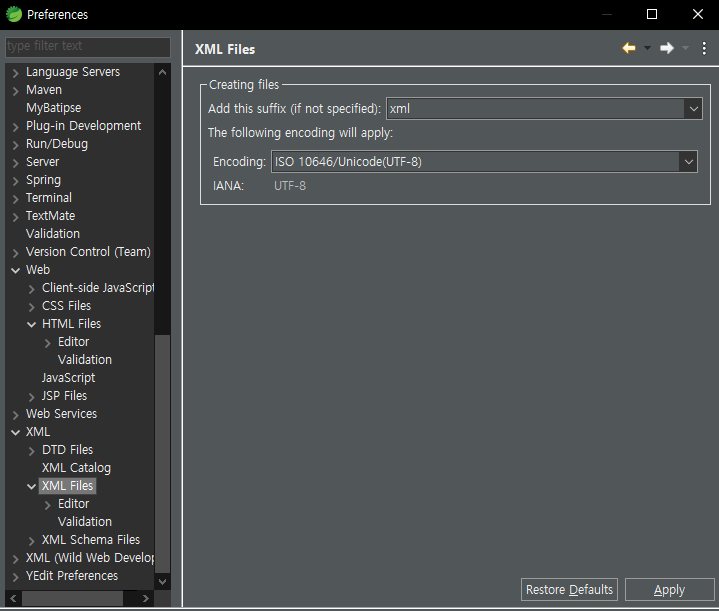The width and height of the screenshot is (719, 611).
Task: Click the back navigation yellow arrow
Action: [629, 48]
